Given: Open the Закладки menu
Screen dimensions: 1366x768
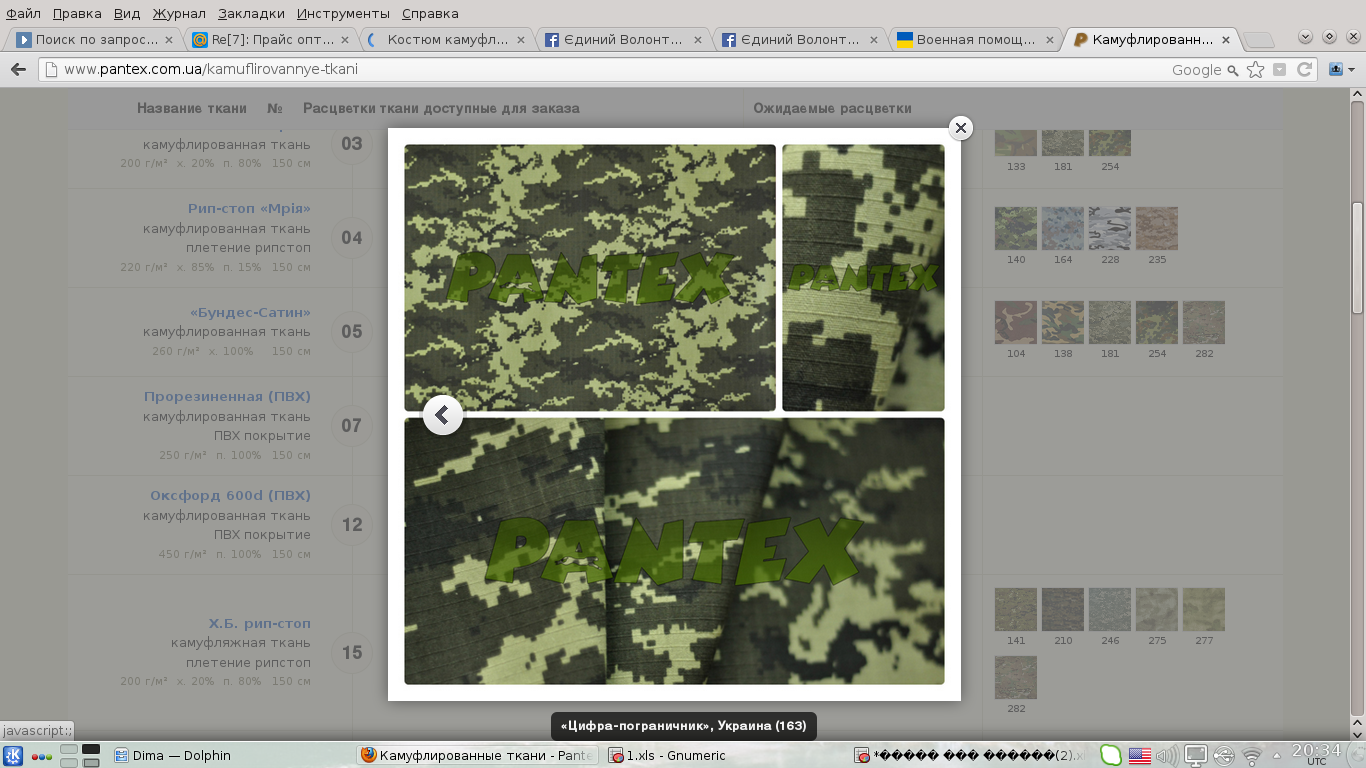Looking at the screenshot, I should tap(251, 13).
